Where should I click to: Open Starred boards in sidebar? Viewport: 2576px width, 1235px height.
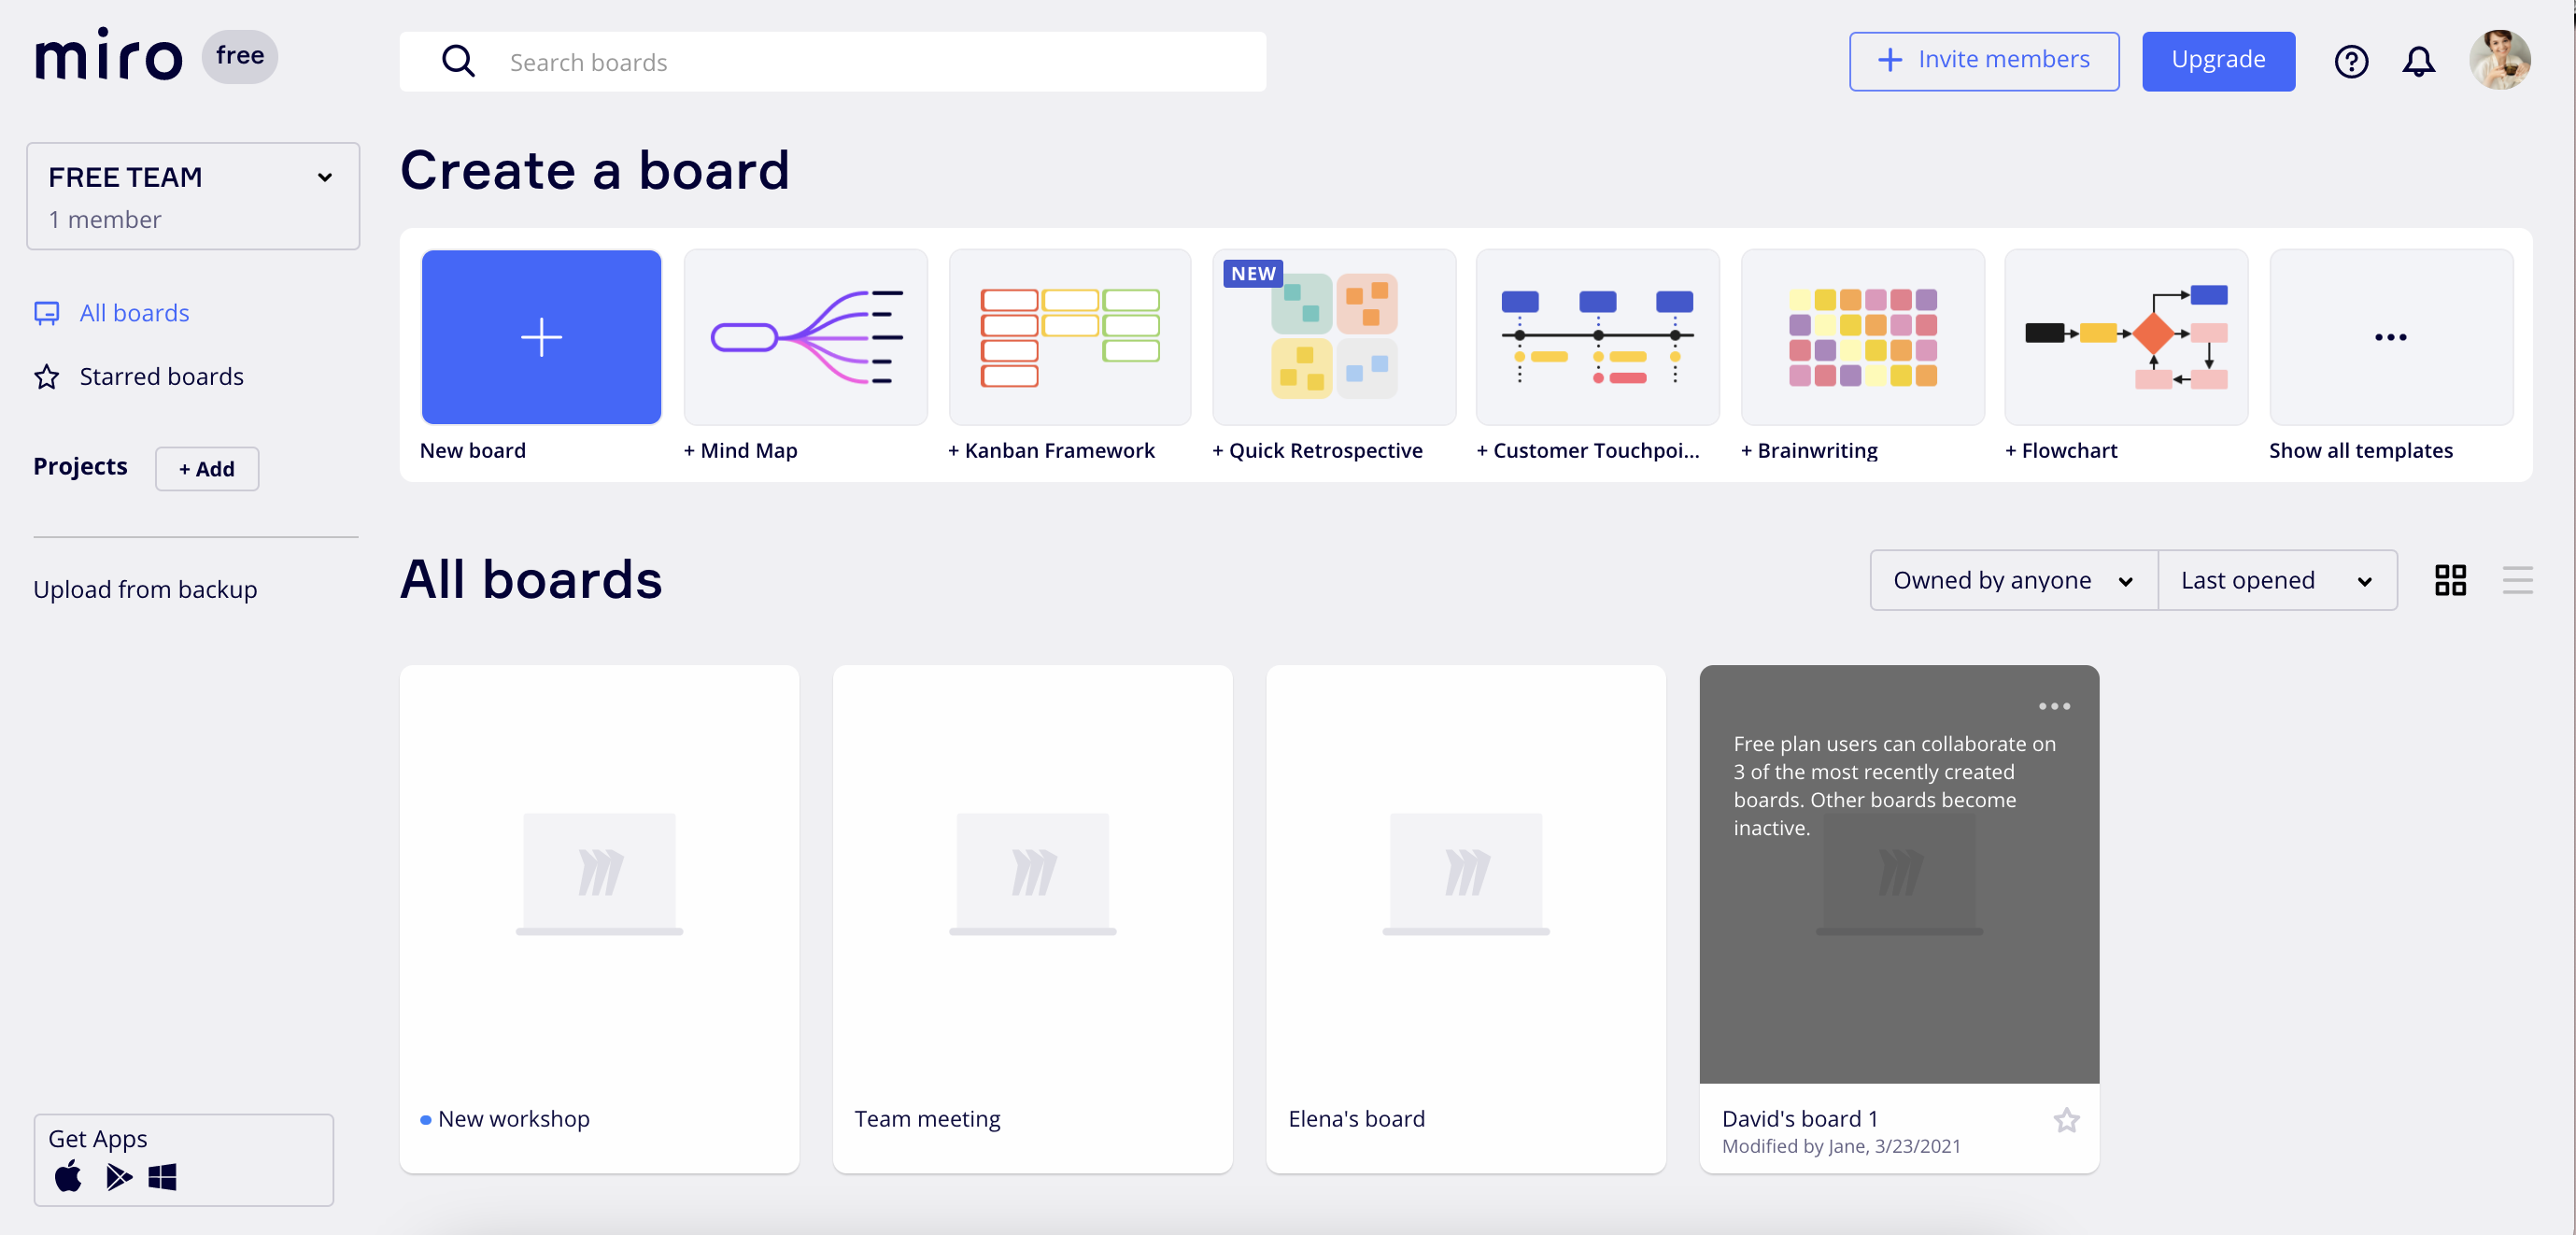pos(161,377)
